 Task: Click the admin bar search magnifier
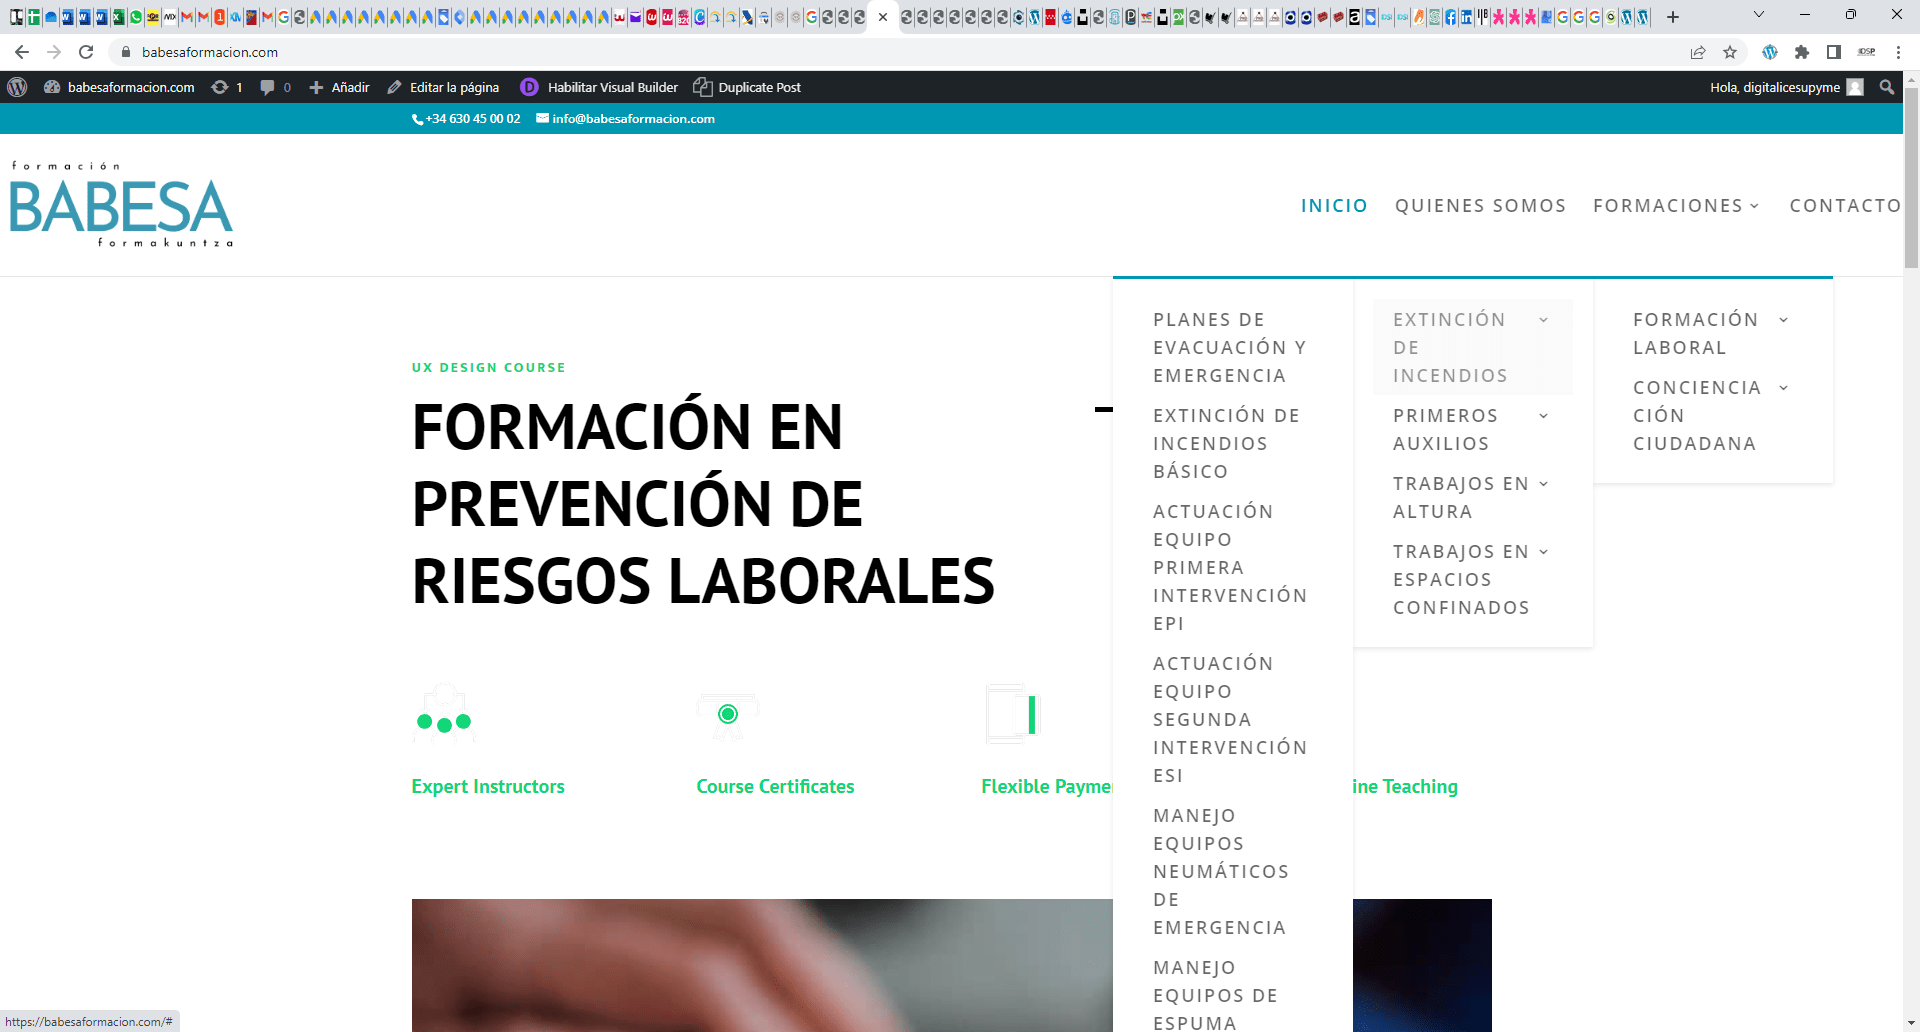pos(1887,87)
